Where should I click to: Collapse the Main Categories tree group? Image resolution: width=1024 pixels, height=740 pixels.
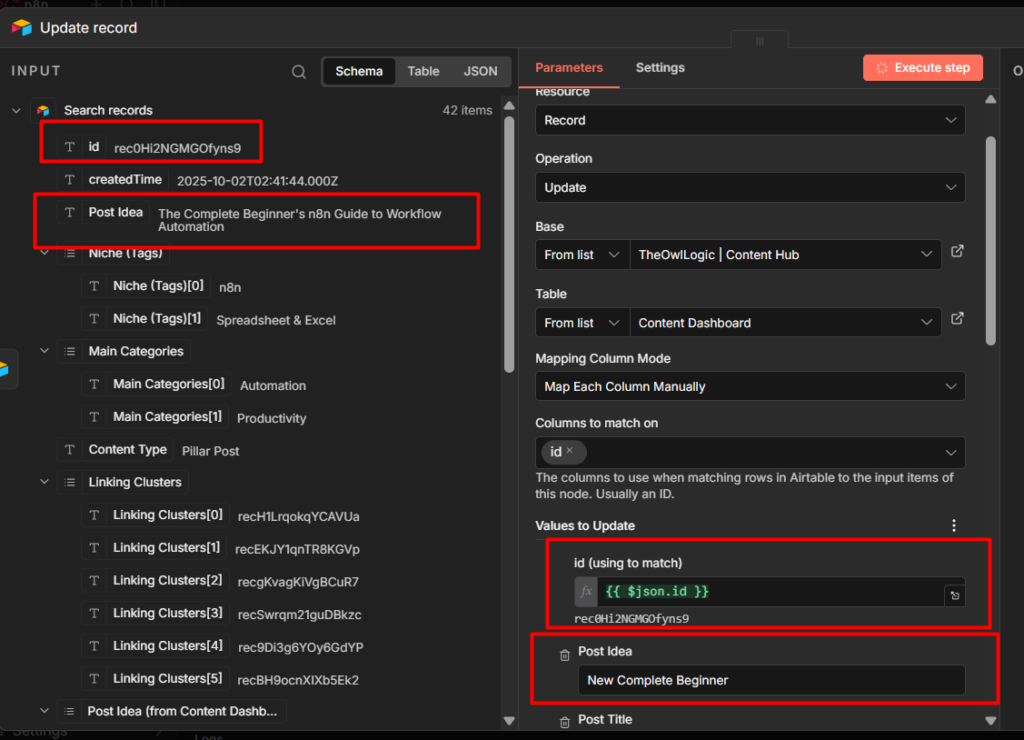[45, 351]
